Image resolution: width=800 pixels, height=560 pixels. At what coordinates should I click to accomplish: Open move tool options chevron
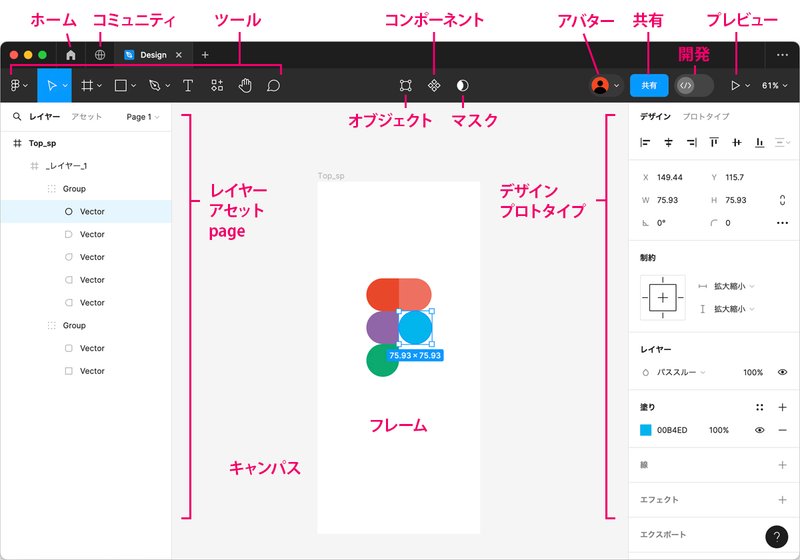pos(65,86)
